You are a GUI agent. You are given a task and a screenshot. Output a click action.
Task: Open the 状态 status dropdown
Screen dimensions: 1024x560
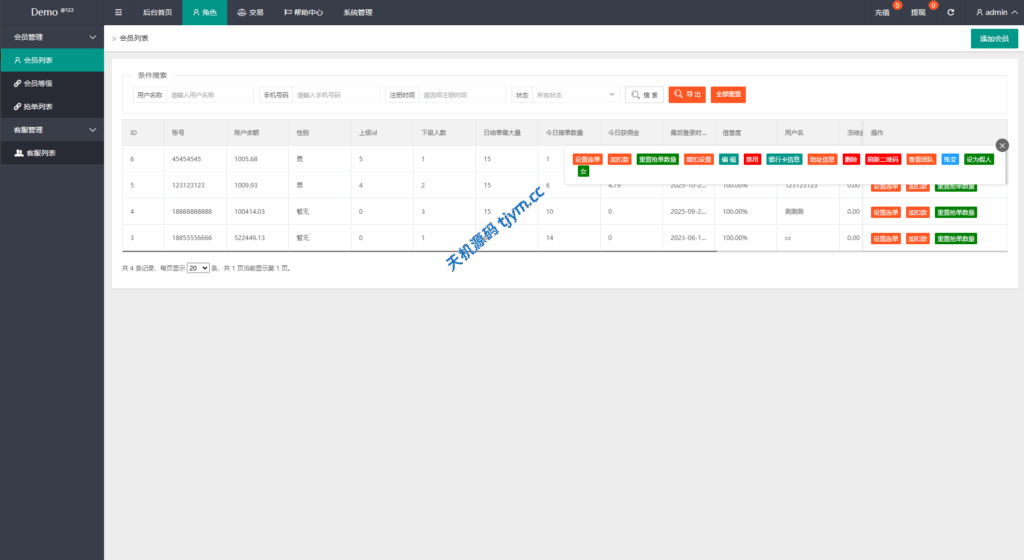click(577, 94)
